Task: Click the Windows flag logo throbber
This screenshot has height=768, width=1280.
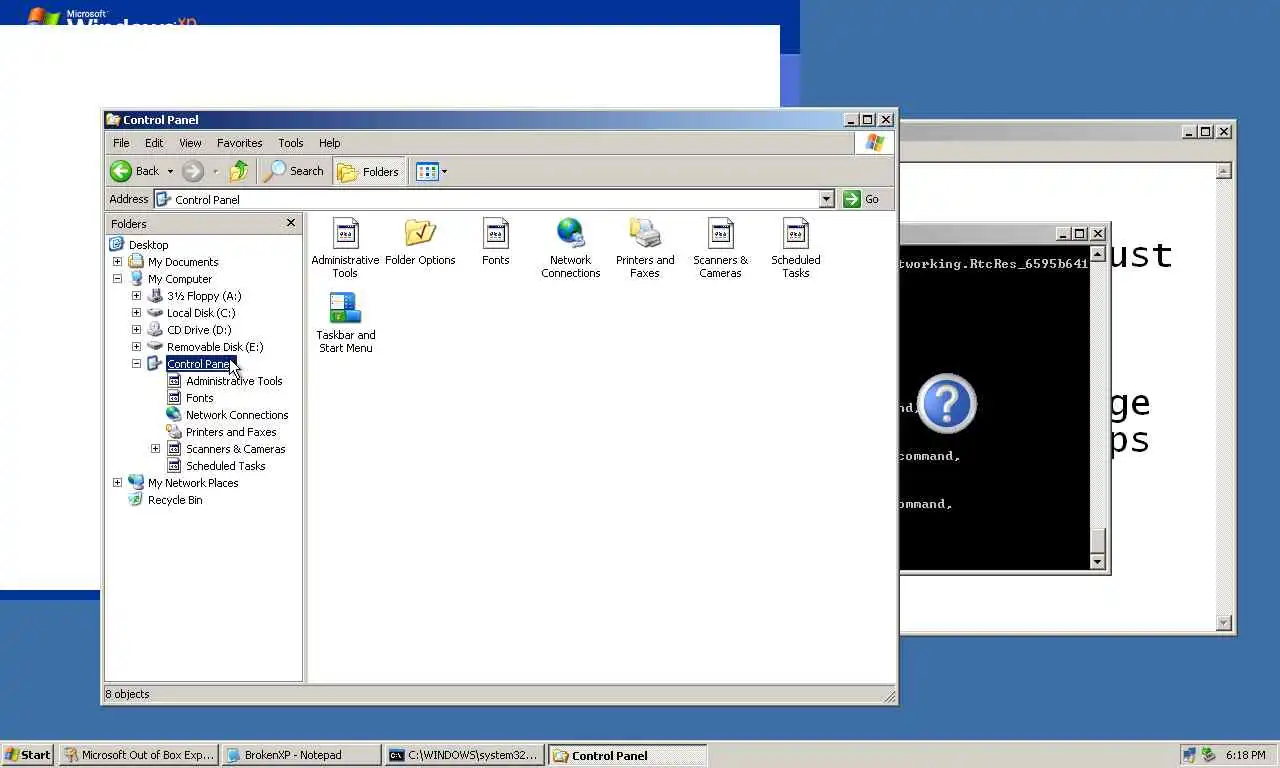Action: [875, 143]
